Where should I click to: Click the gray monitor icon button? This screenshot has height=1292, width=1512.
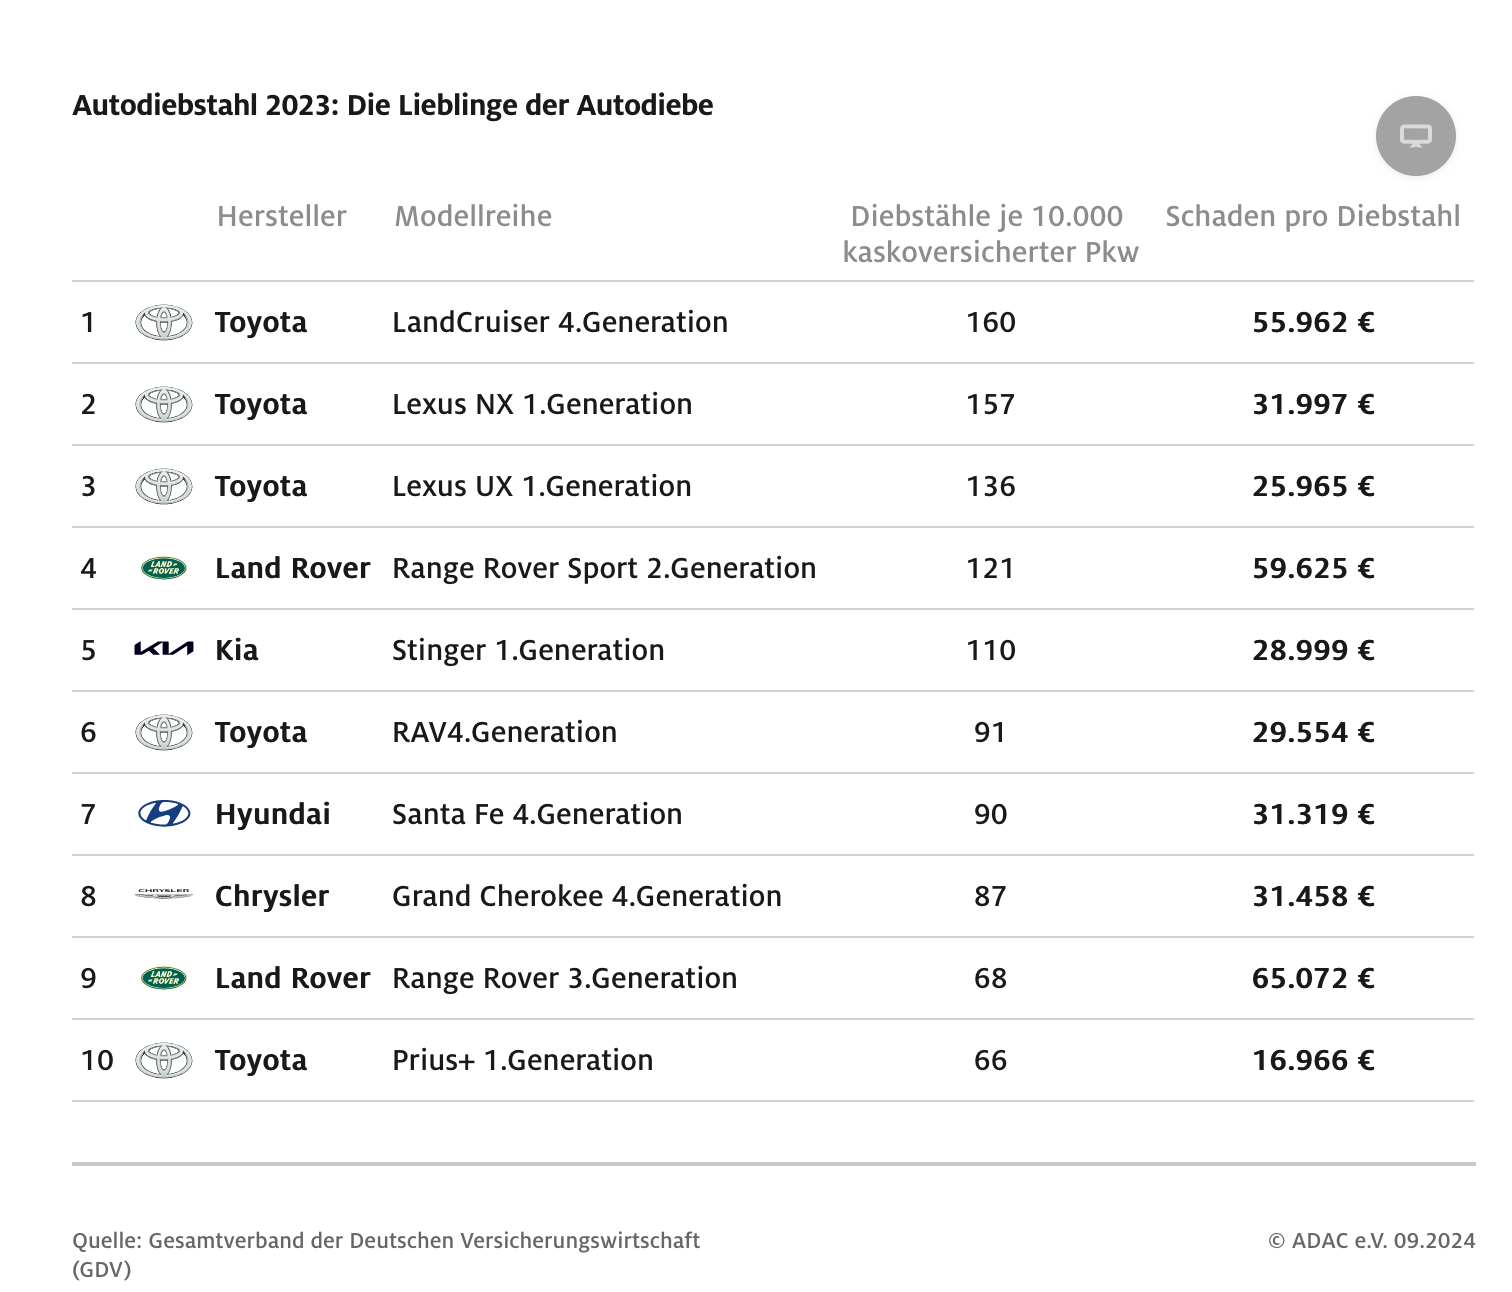tap(1415, 136)
